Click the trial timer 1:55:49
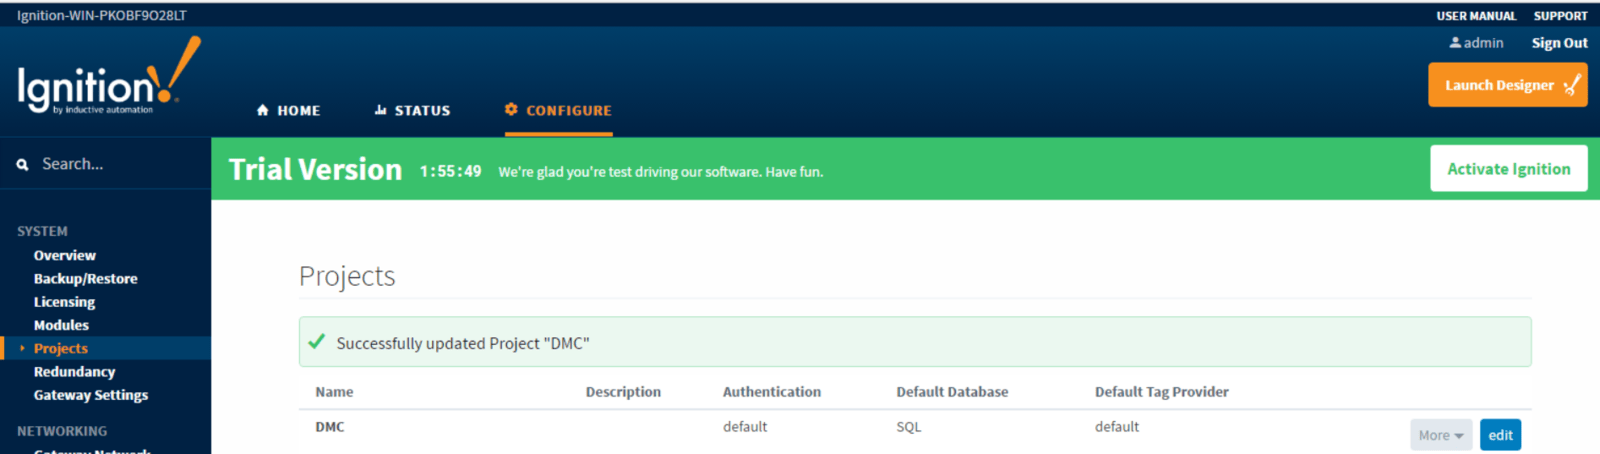The width and height of the screenshot is (1600, 454). [450, 172]
